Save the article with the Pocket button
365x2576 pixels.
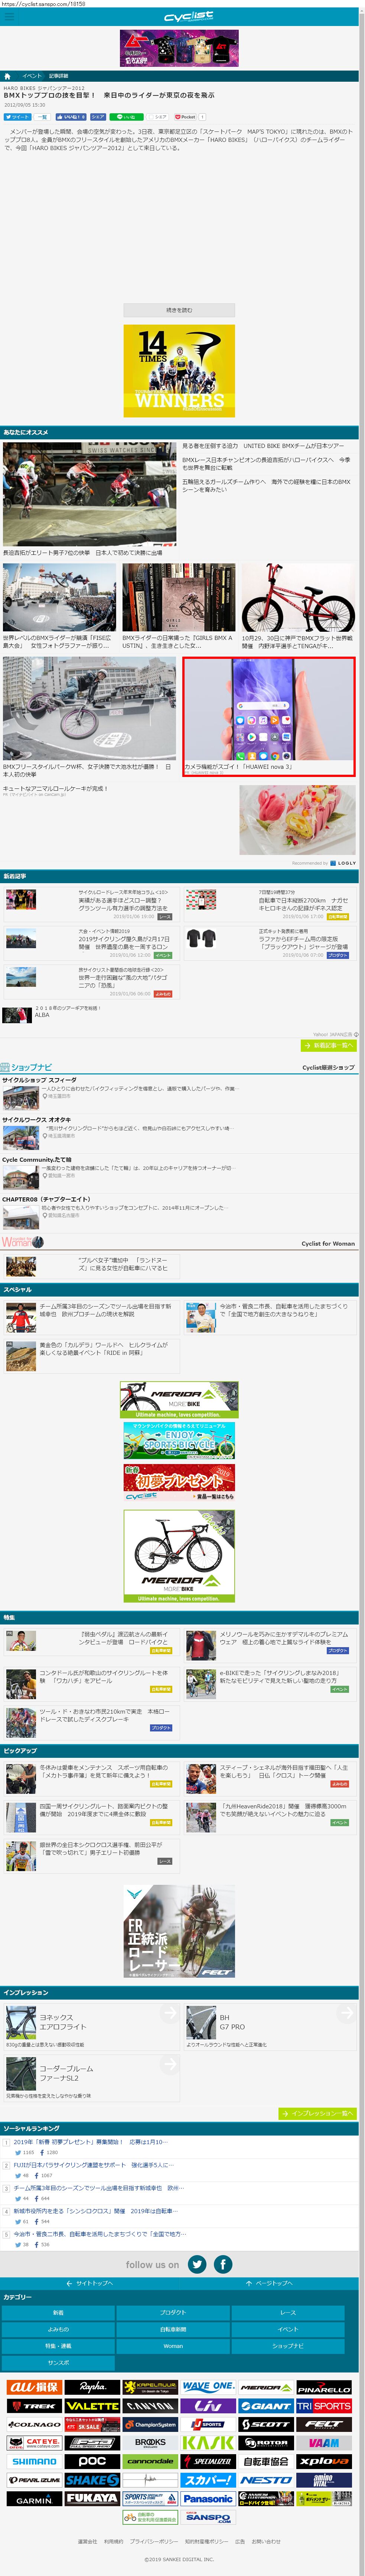[184, 117]
